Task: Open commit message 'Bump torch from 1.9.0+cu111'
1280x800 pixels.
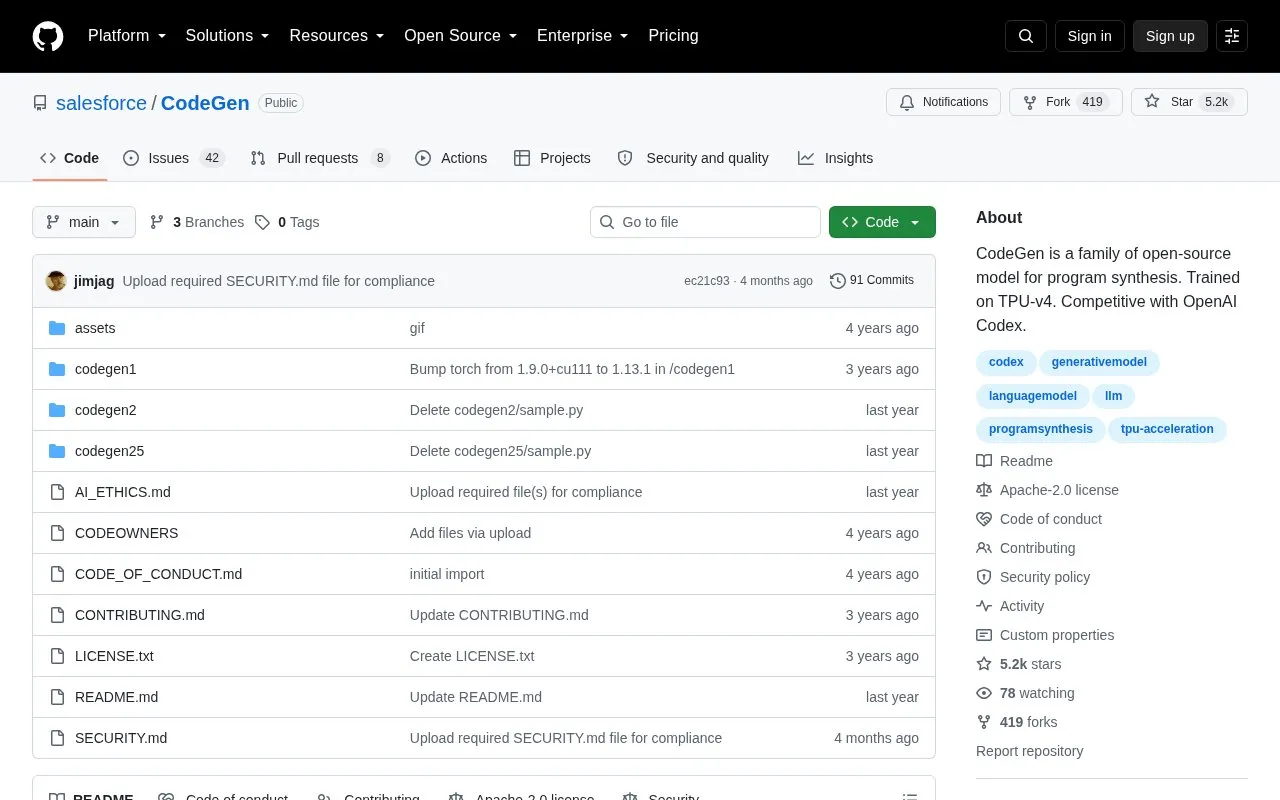Action: click(x=572, y=369)
